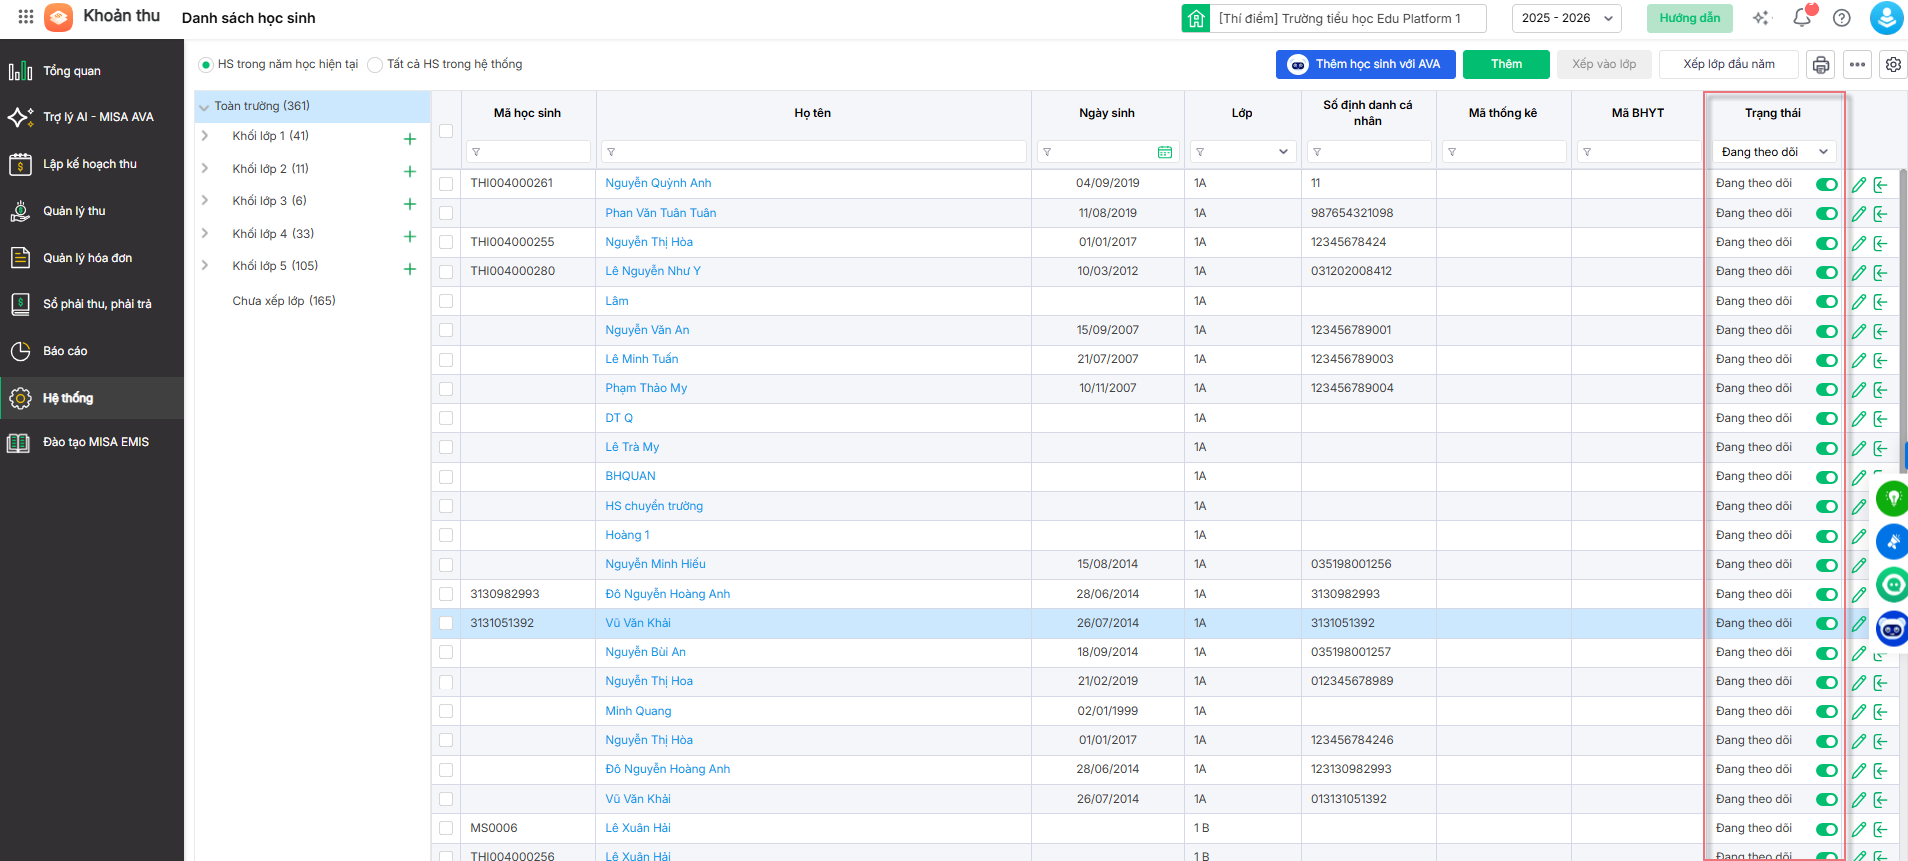Click the school home icon
This screenshot has height=861, width=1908.
coord(1196,18)
